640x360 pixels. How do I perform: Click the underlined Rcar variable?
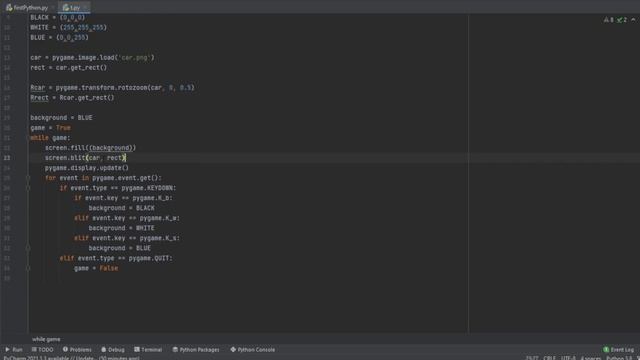coord(38,88)
